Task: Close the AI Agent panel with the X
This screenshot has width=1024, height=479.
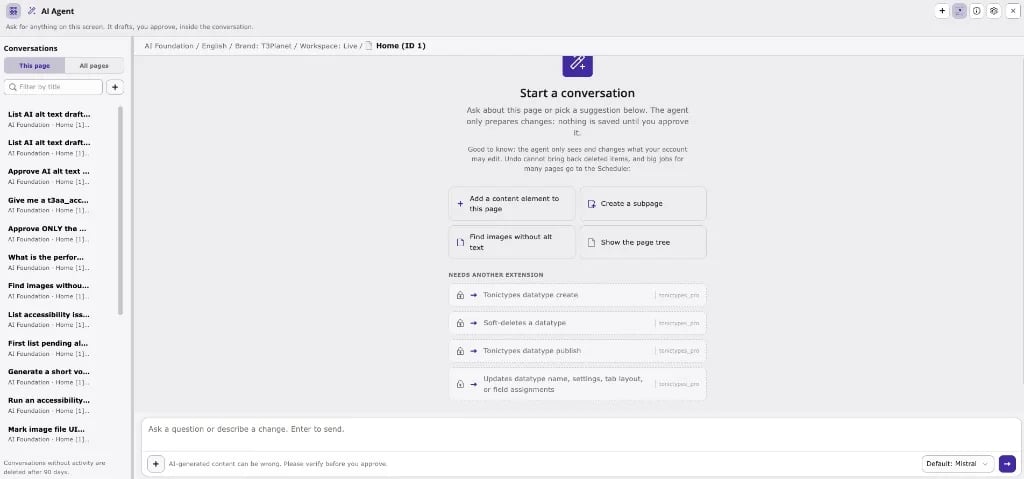Action: click(1012, 11)
